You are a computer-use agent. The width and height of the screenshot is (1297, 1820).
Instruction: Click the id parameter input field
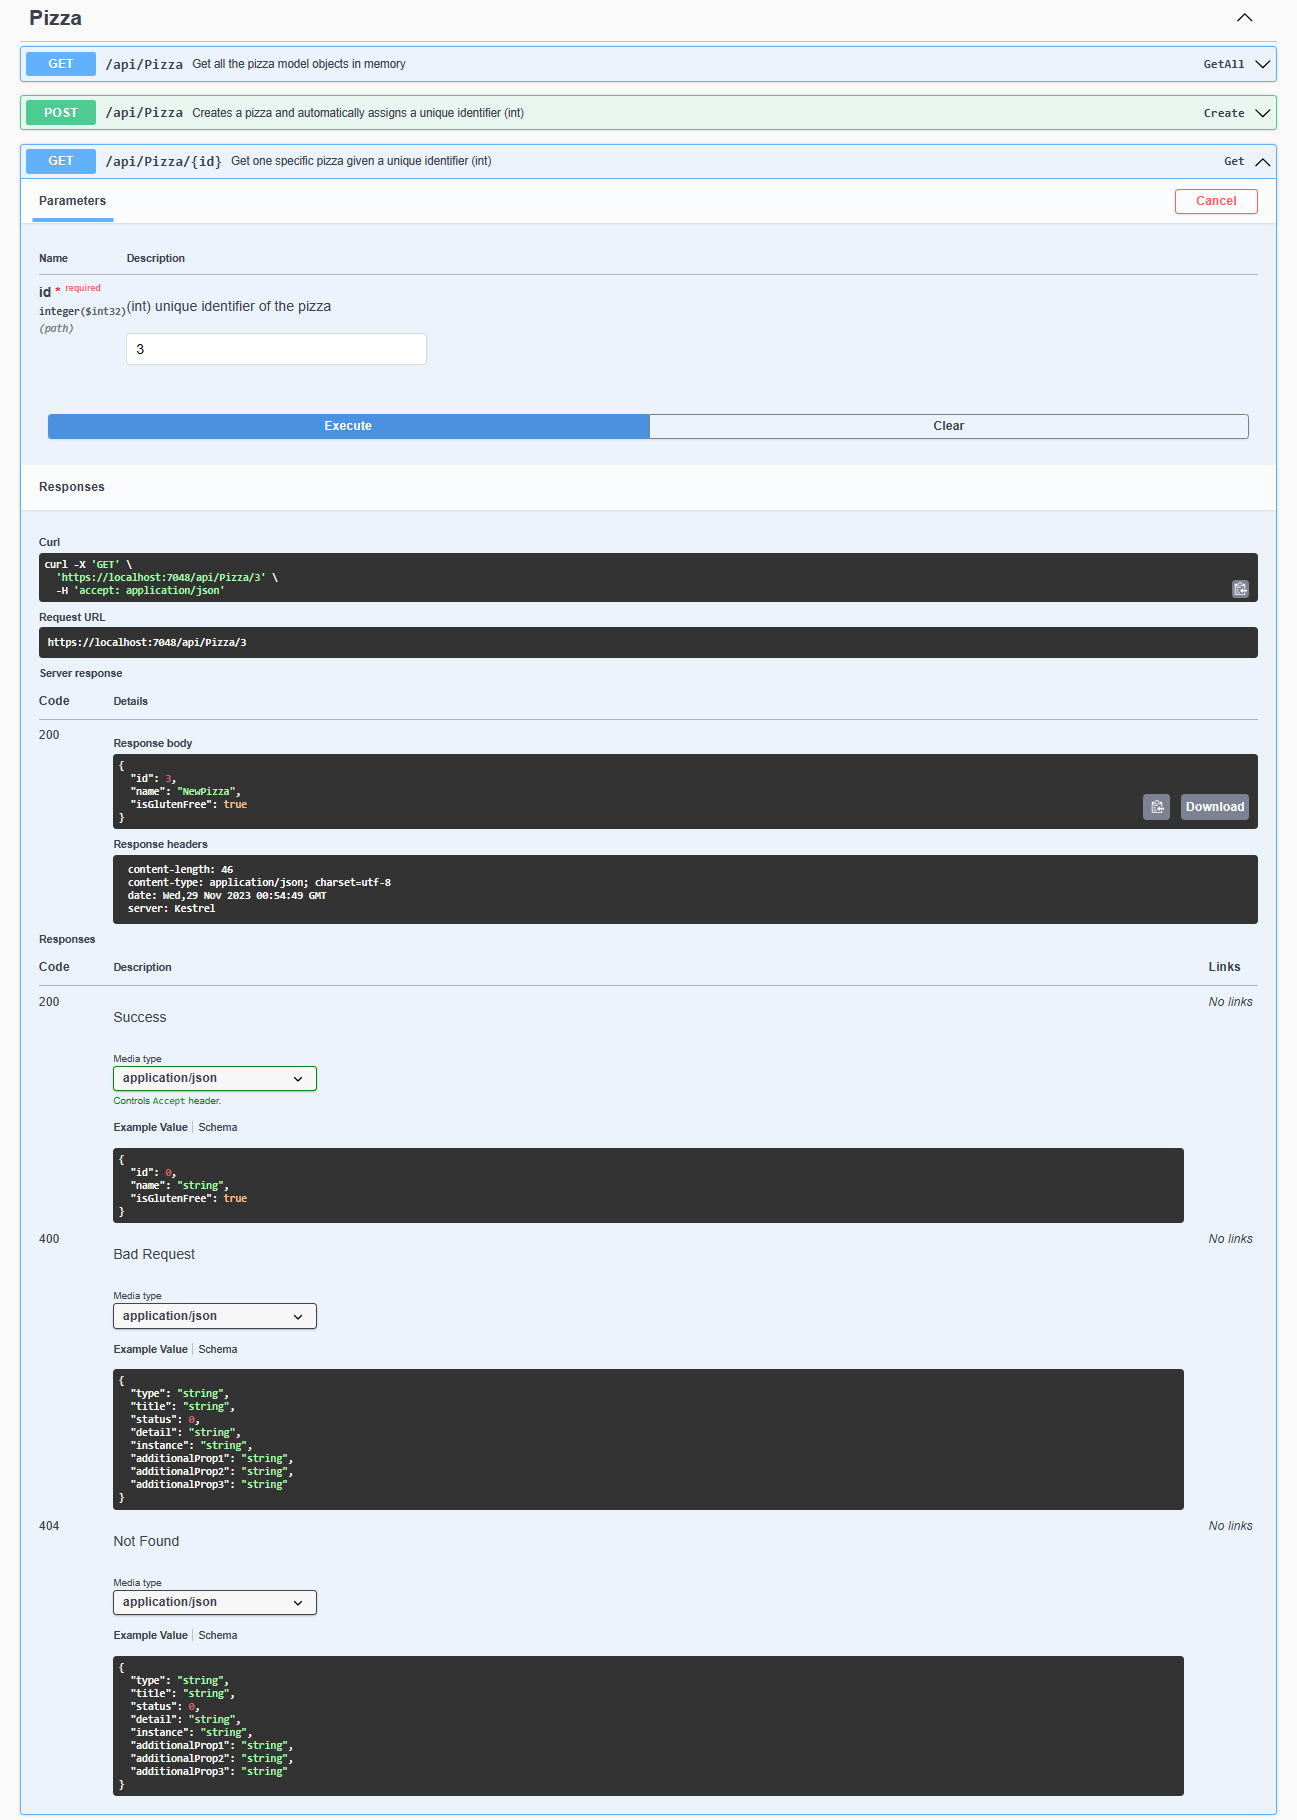276,349
